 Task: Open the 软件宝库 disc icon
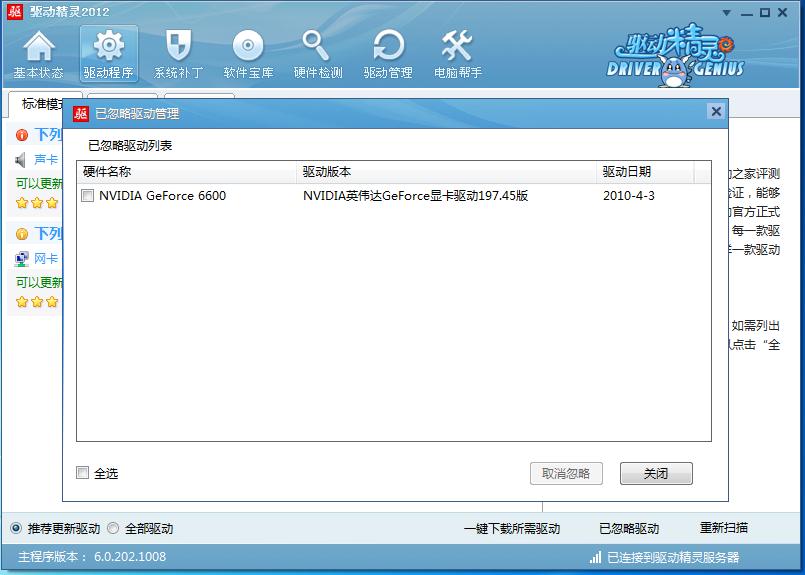[248, 54]
